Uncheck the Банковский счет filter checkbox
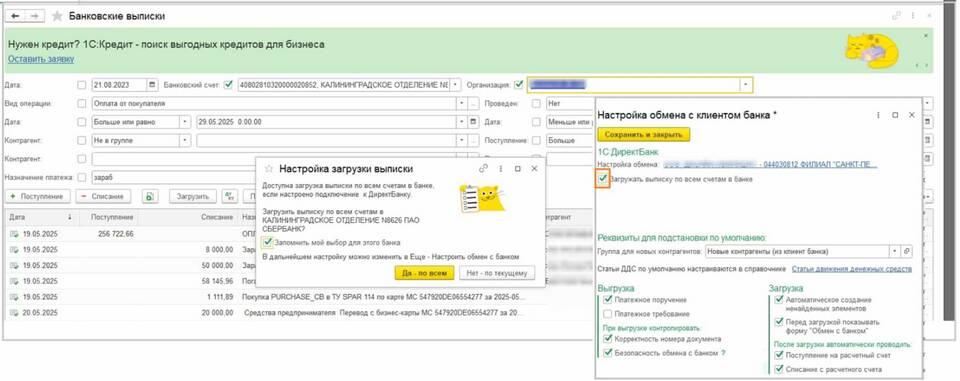This screenshot has width=960, height=381. (229, 85)
